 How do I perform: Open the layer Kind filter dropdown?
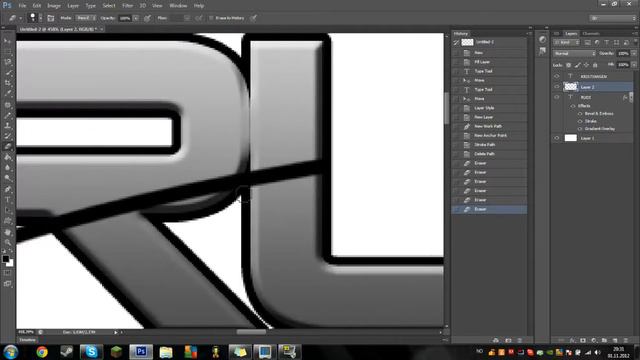point(567,42)
